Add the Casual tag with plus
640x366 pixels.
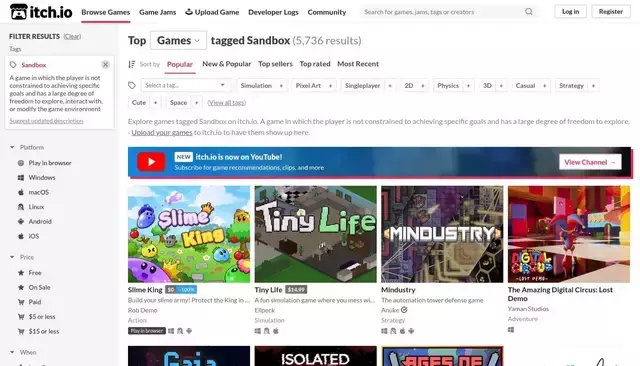544,86
